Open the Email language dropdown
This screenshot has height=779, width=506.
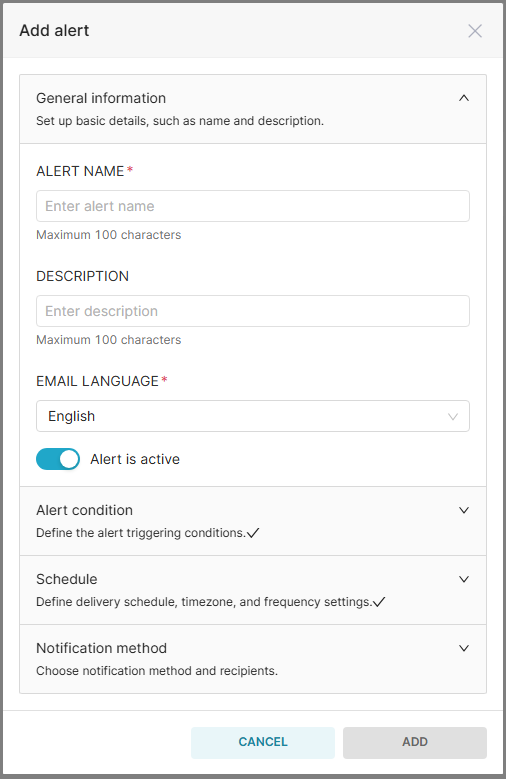[253, 416]
